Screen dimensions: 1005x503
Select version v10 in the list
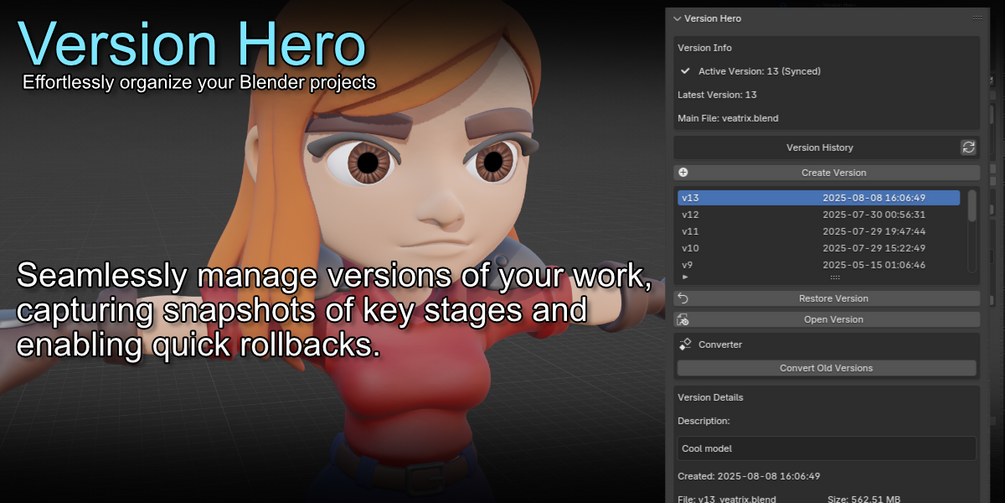coord(818,248)
